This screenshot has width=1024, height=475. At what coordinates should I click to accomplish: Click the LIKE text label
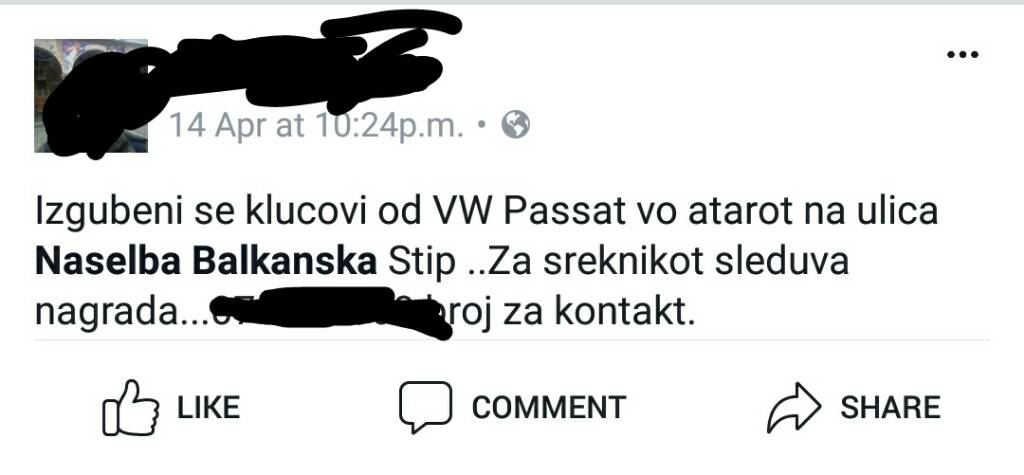coord(209,407)
